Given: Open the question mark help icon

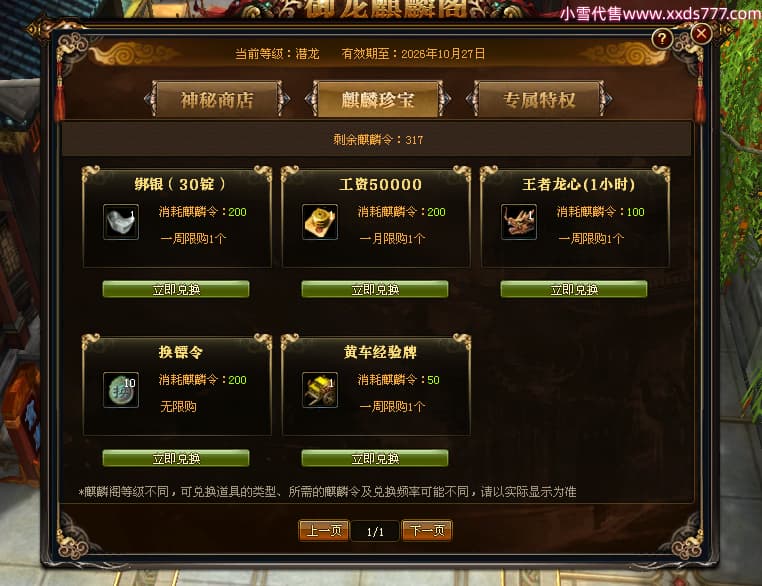Looking at the screenshot, I should click(x=662, y=38).
